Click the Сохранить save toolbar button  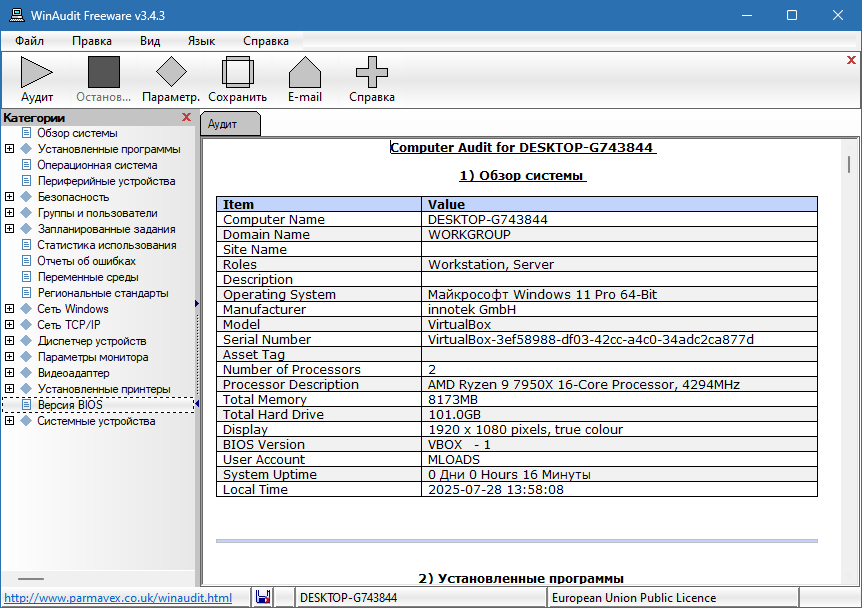click(x=237, y=79)
